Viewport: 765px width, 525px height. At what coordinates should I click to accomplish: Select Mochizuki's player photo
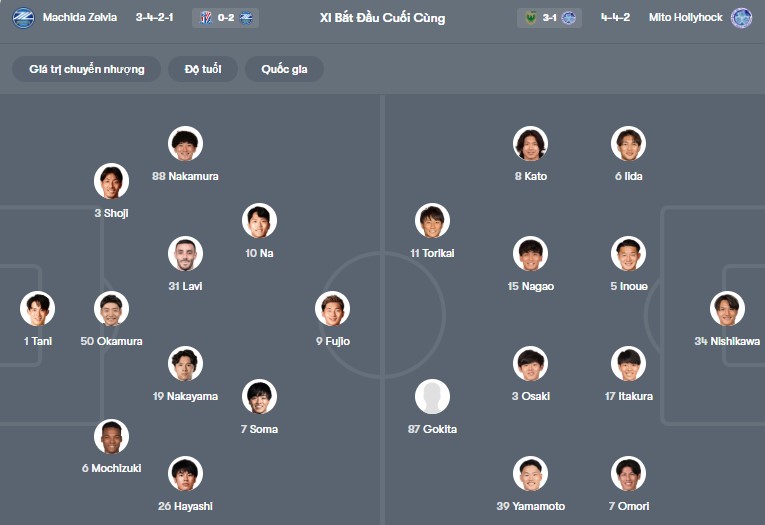point(111,437)
